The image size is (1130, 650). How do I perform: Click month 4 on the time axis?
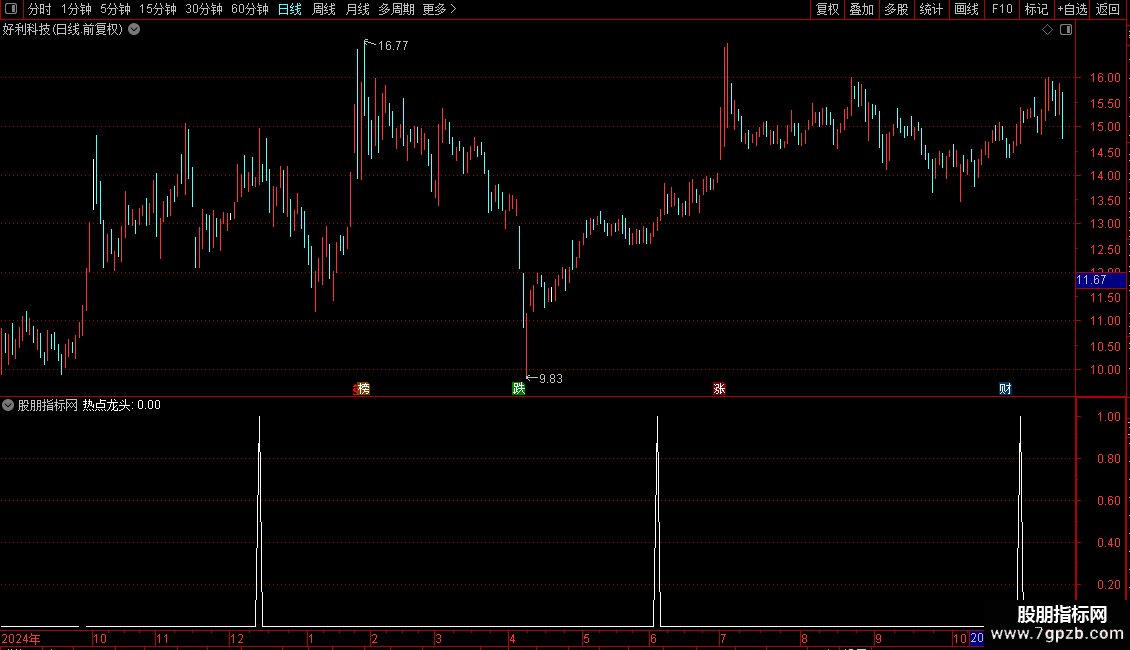[512, 638]
